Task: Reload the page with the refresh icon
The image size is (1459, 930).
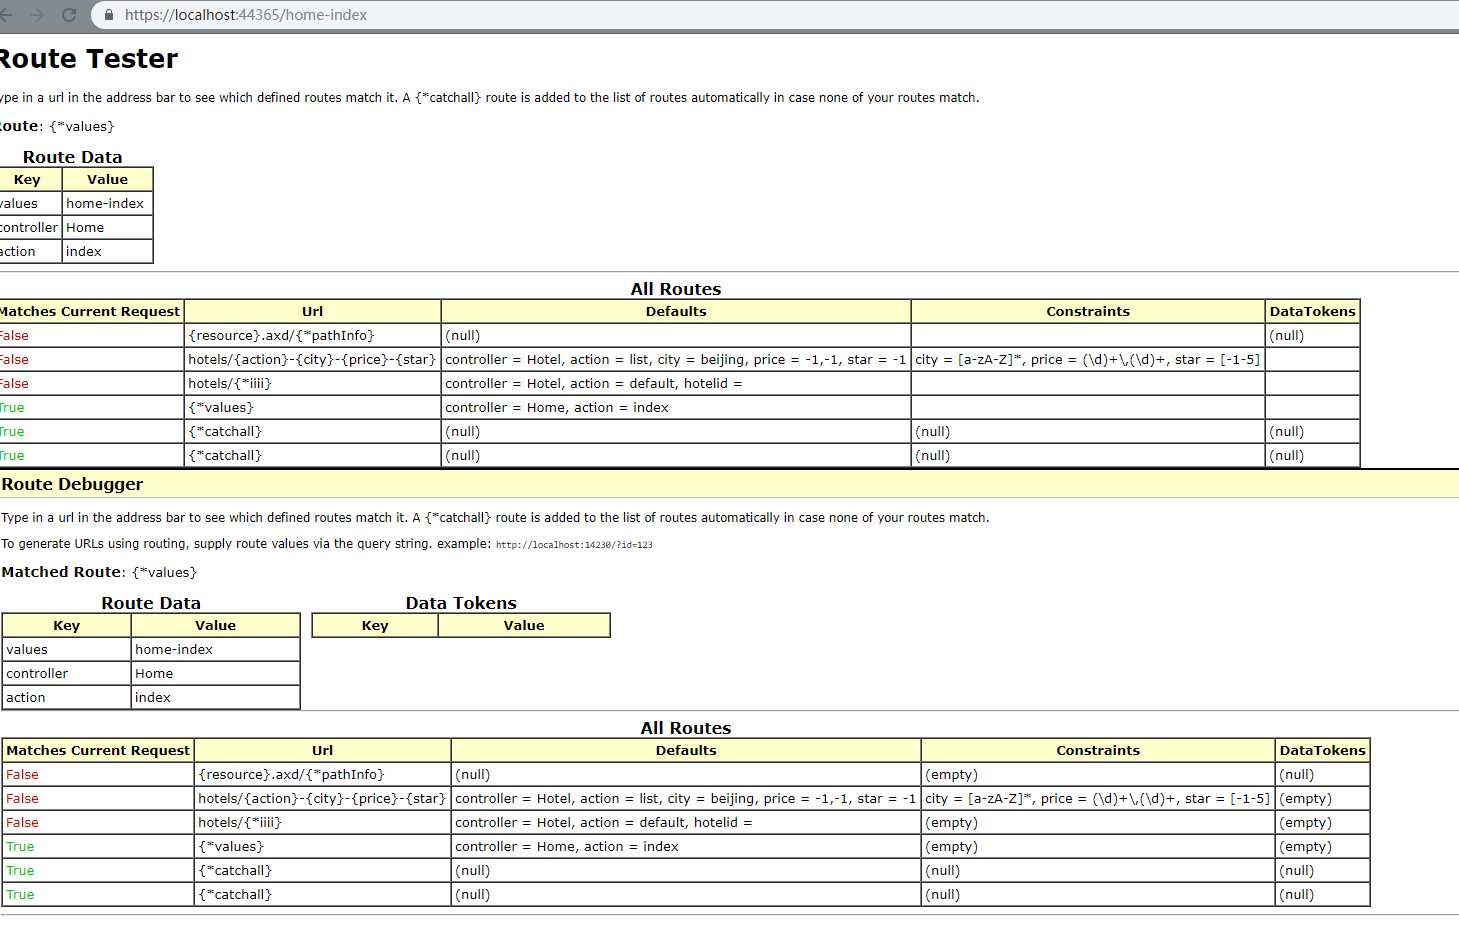Action: 69,15
